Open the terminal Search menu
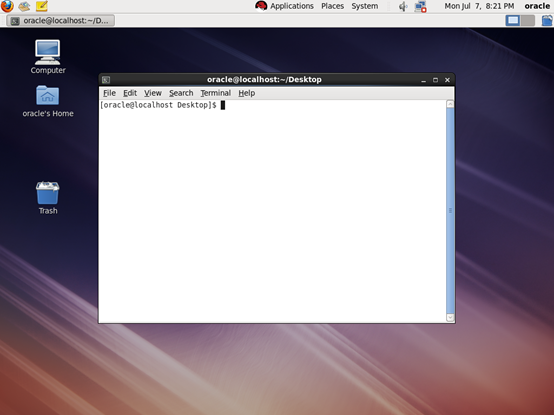Viewport: 554px width, 415px height. (x=181, y=93)
